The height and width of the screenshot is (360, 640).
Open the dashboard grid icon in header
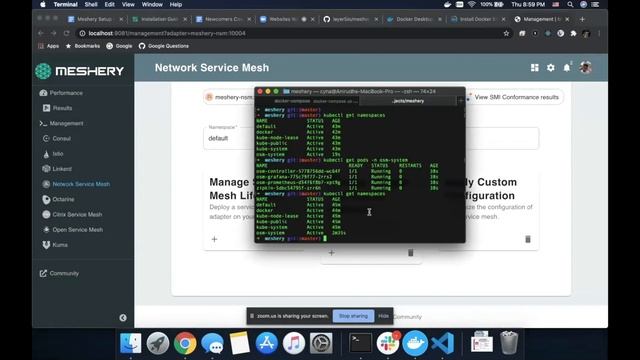[x=535, y=68]
